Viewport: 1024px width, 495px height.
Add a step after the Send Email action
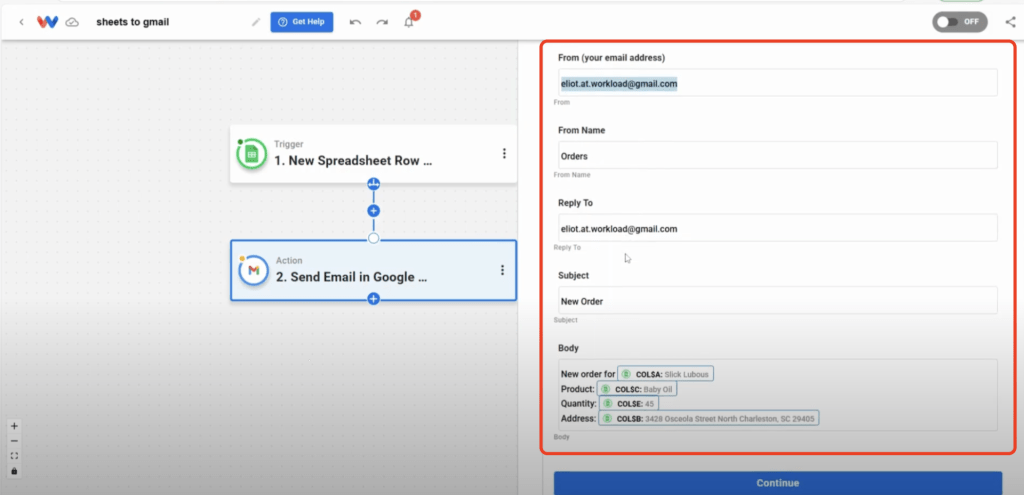pos(374,298)
